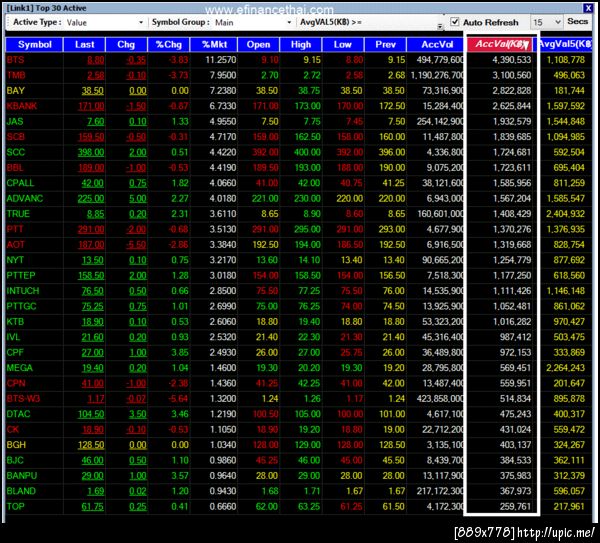Select the DTAC symbol
600x543 pixels.
point(18,414)
